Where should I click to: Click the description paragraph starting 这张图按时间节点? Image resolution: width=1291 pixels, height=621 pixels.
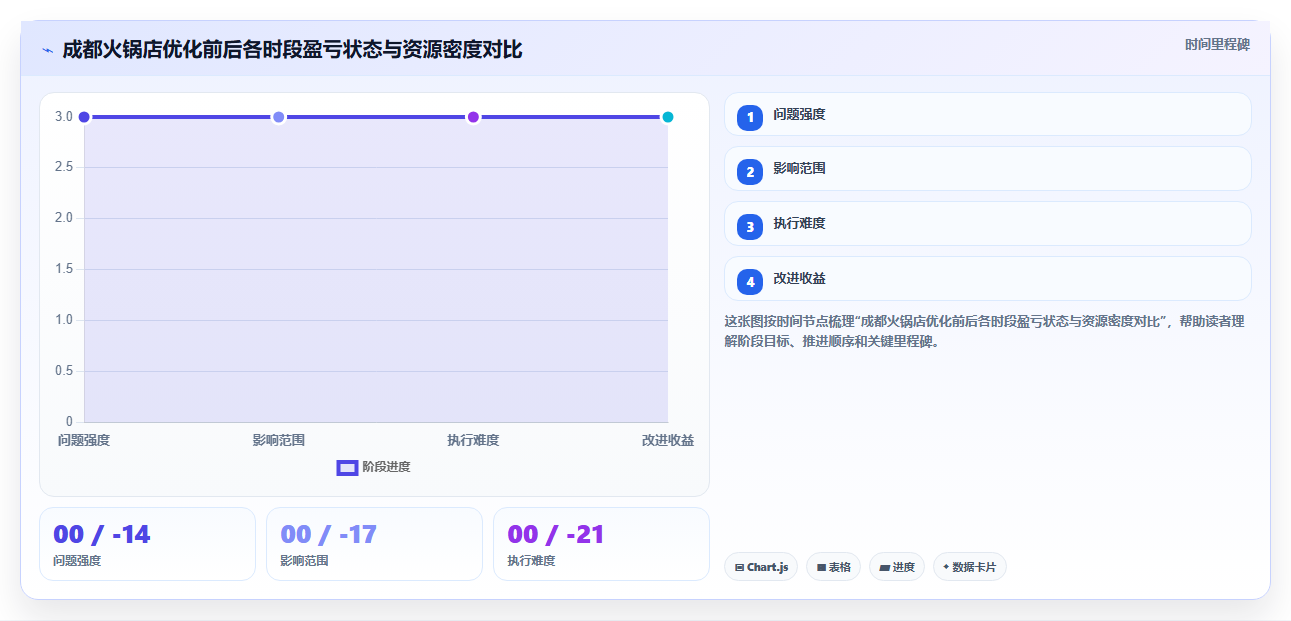[984, 331]
